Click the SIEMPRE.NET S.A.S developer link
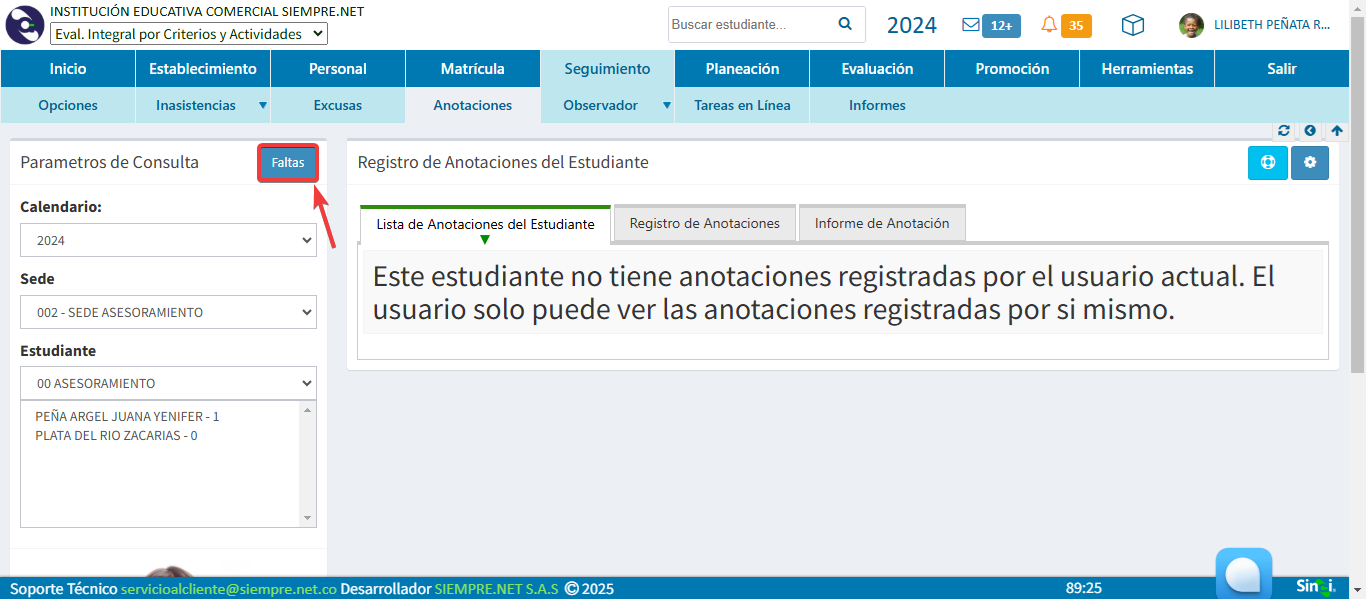Screen dimensions: 1366x599 tap(497, 588)
